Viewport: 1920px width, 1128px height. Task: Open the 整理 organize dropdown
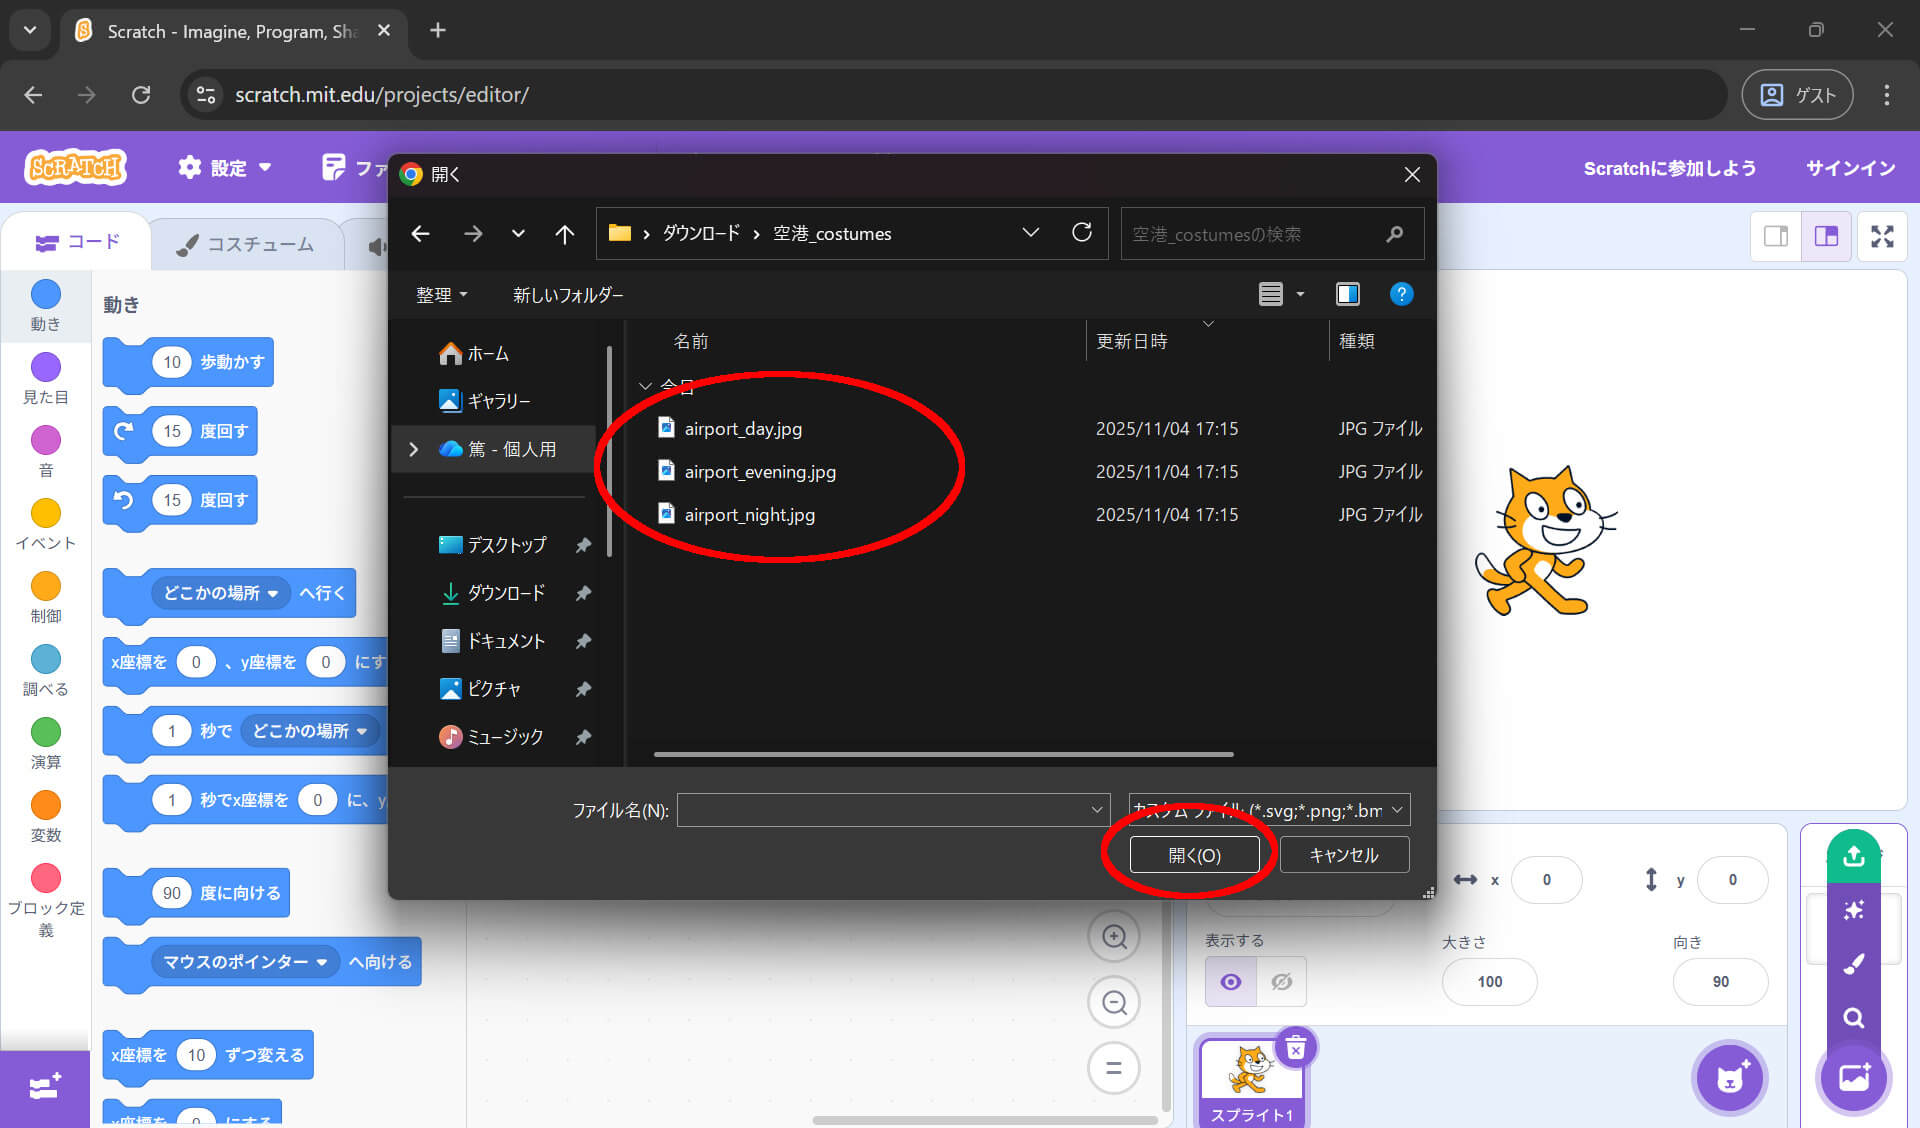(x=441, y=295)
